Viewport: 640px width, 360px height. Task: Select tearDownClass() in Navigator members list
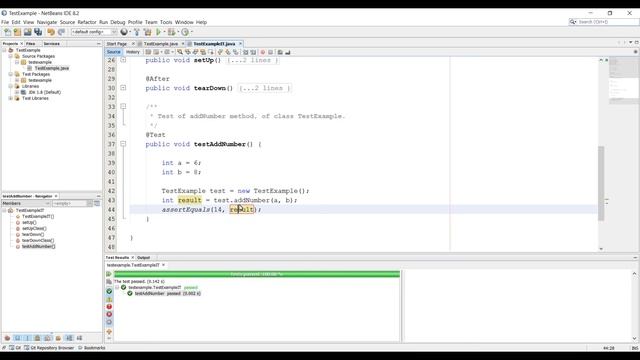[38, 240]
